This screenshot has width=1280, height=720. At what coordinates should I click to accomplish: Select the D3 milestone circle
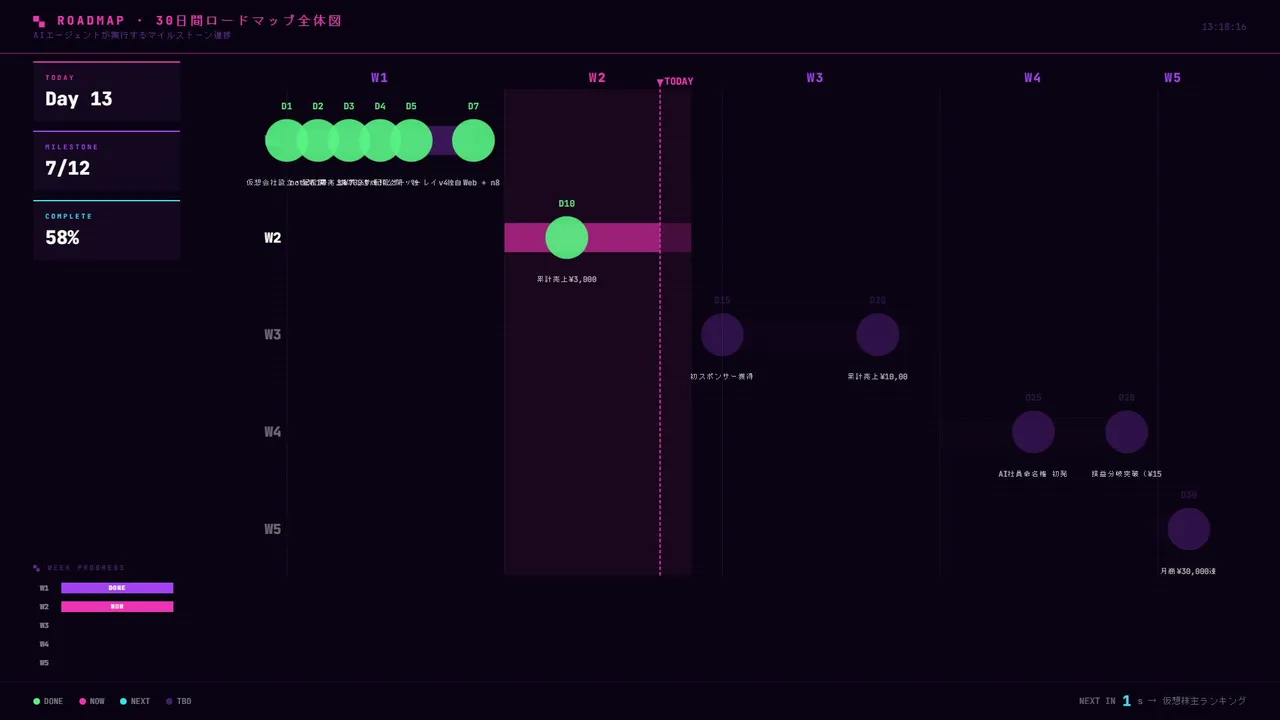pyautogui.click(x=349, y=140)
